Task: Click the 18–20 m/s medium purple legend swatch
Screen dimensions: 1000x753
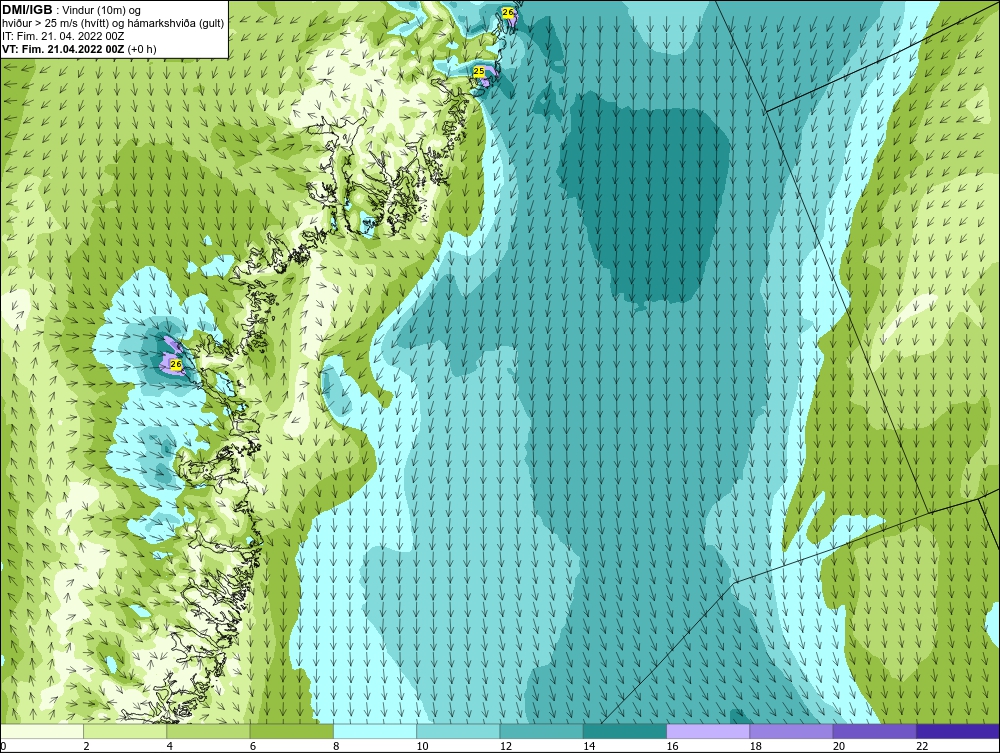Action: coord(791,731)
